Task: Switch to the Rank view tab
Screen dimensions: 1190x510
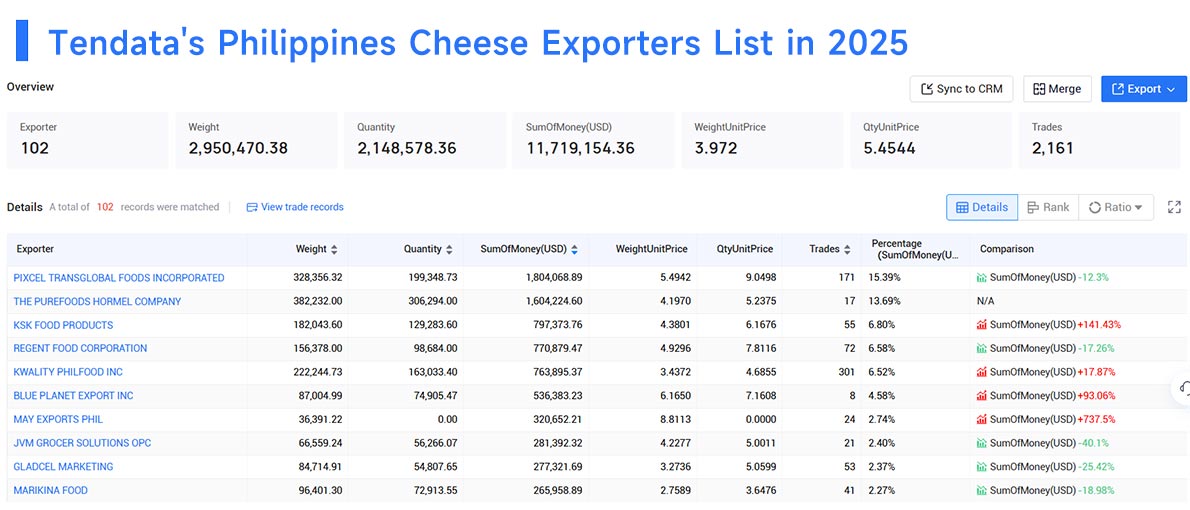Action: [x=1048, y=207]
